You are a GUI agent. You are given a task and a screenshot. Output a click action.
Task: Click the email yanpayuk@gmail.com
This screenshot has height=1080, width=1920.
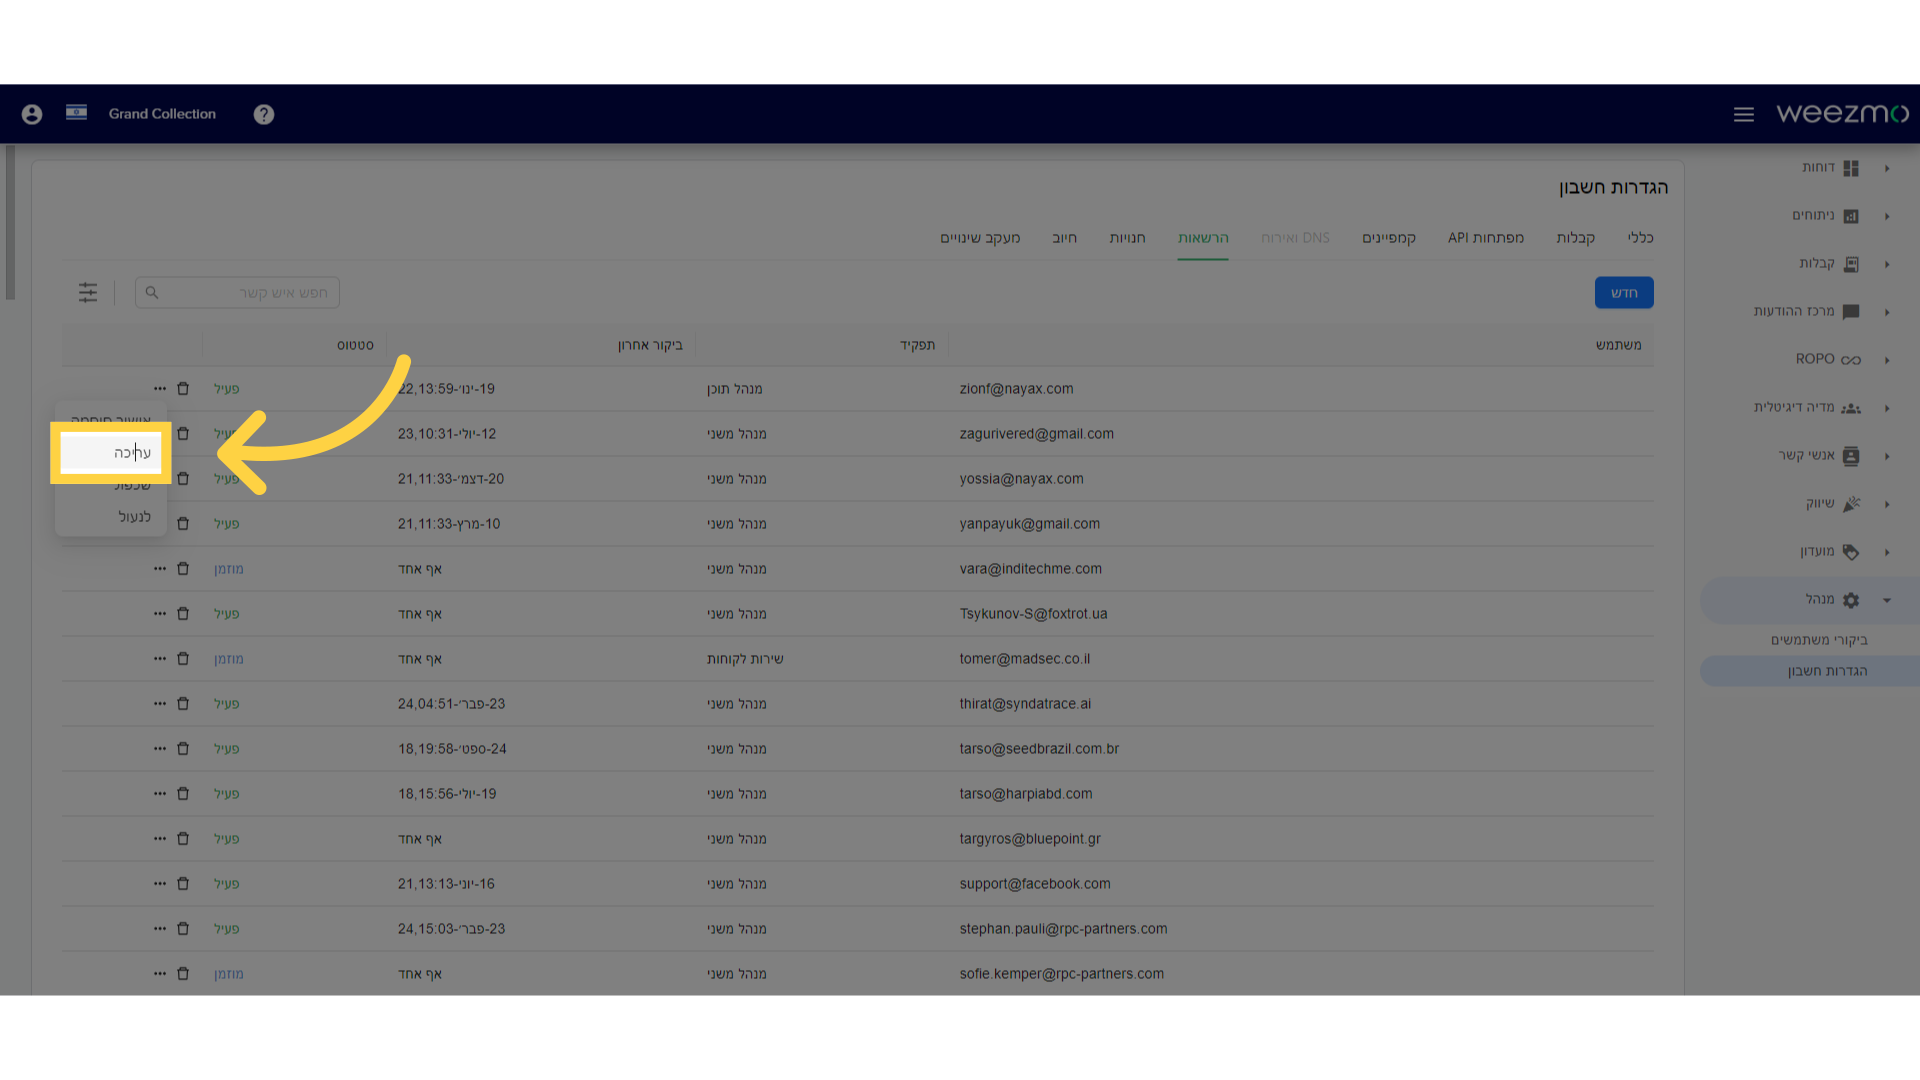pos(1029,523)
